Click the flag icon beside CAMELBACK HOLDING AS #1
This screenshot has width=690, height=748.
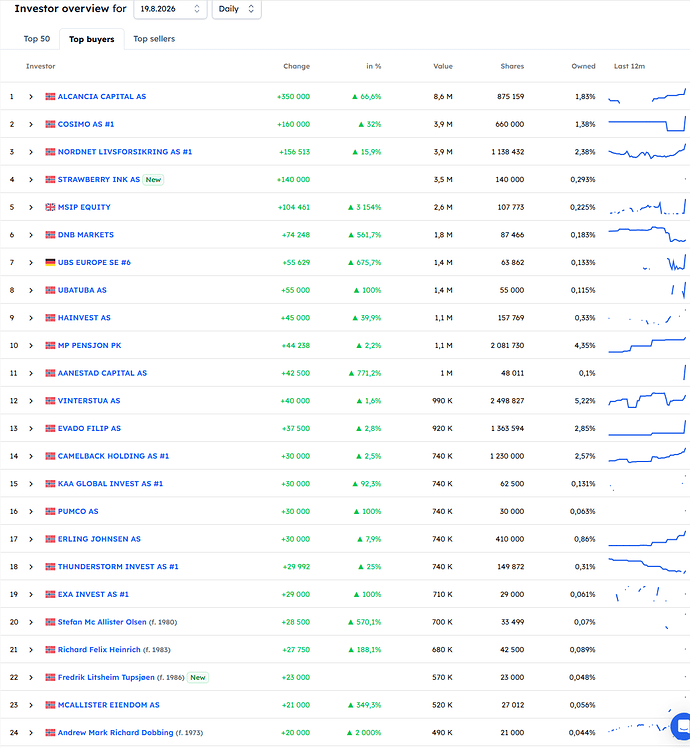pos(50,456)
